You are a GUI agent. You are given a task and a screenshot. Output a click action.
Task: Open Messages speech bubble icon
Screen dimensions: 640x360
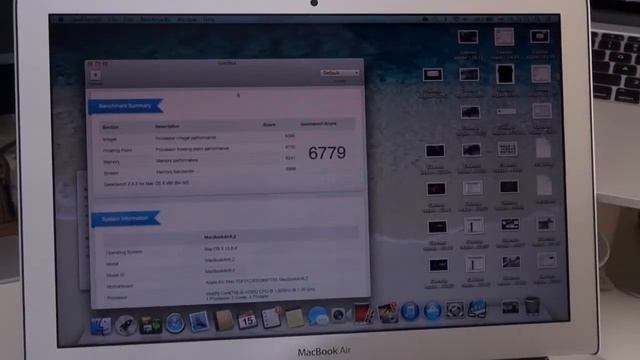(x=318, y=316)
